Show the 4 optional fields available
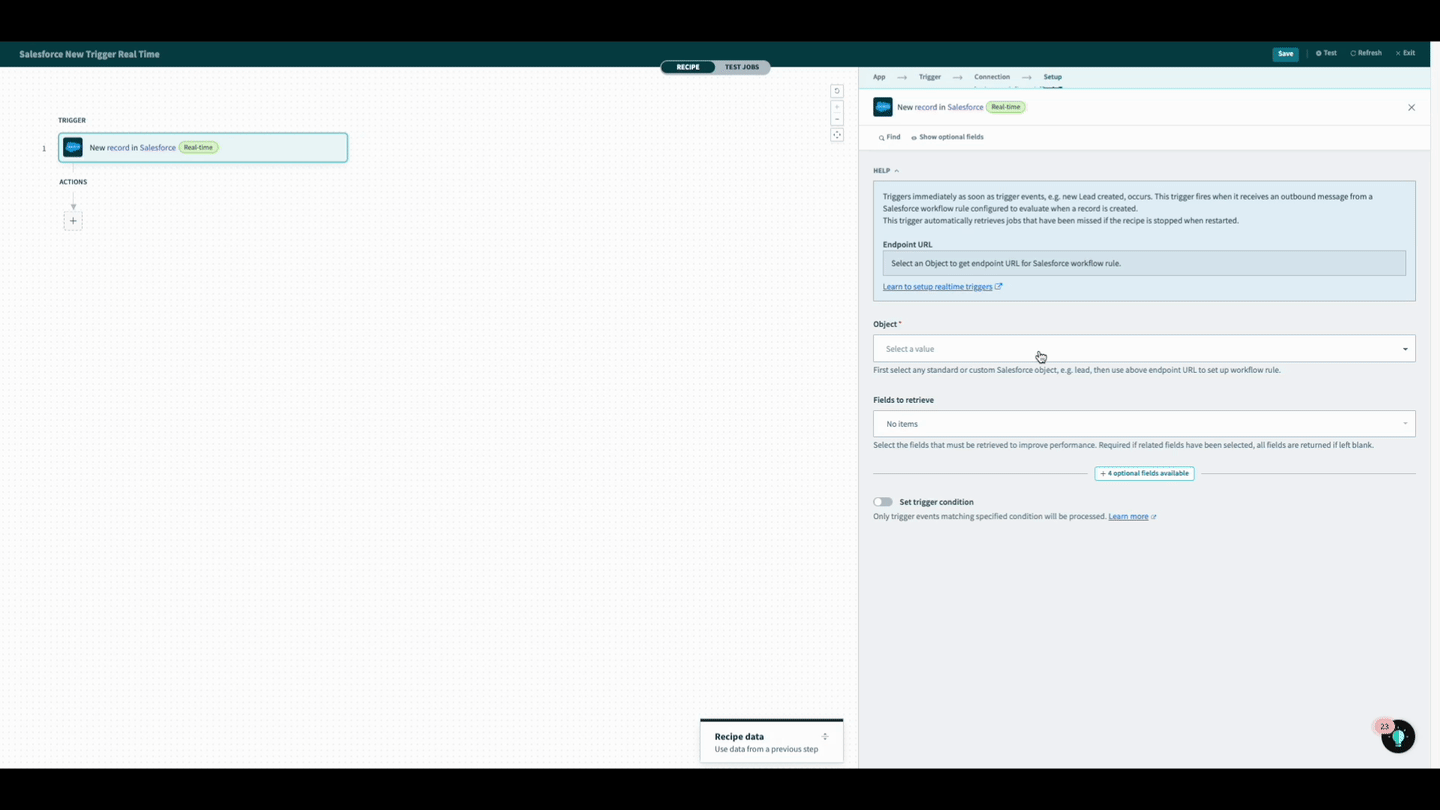The height and width of the screenshot is (810, 1440). point(1143,473)
